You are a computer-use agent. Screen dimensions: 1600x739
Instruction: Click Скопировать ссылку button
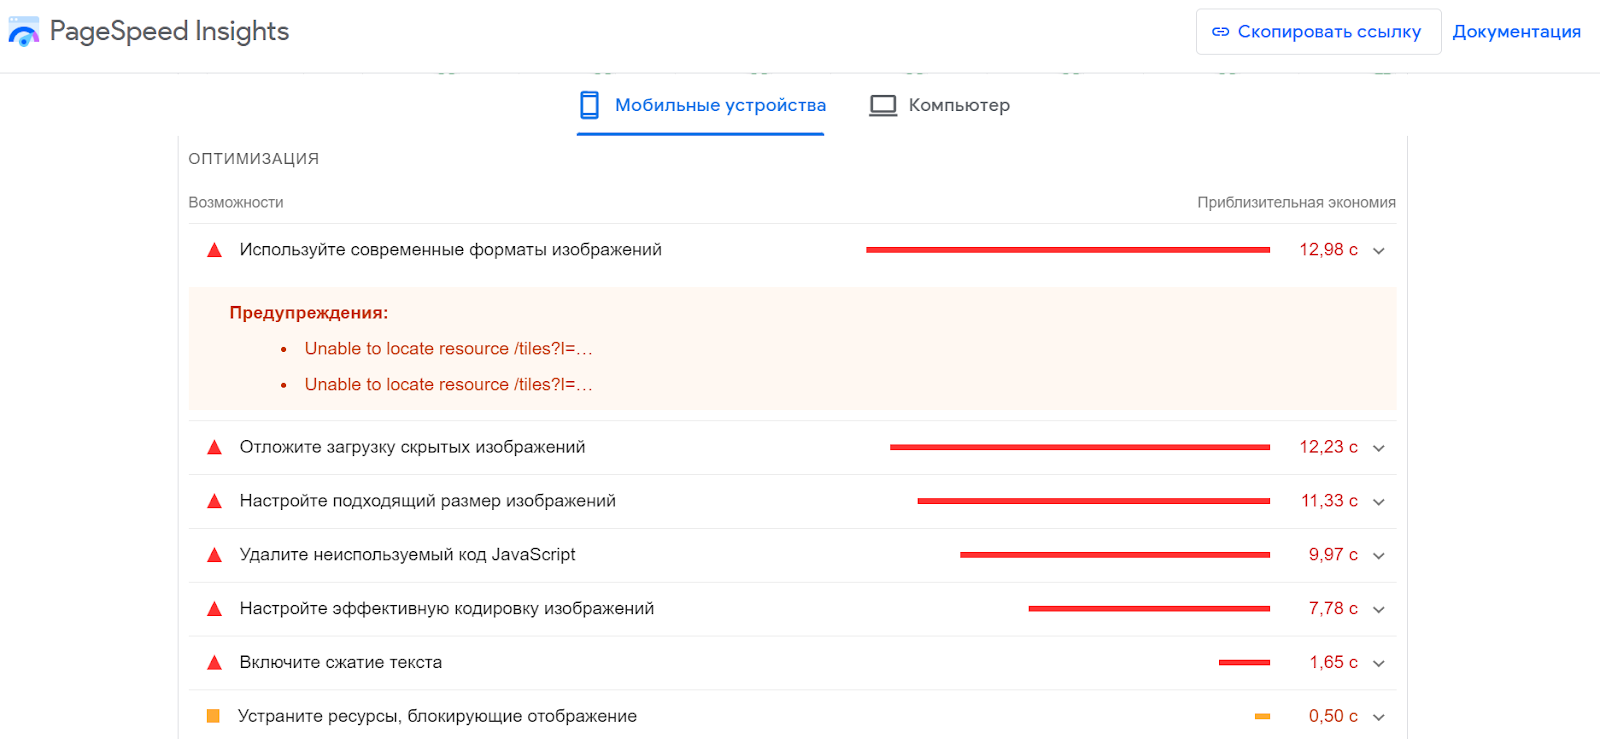click(x=1318, y=32)
